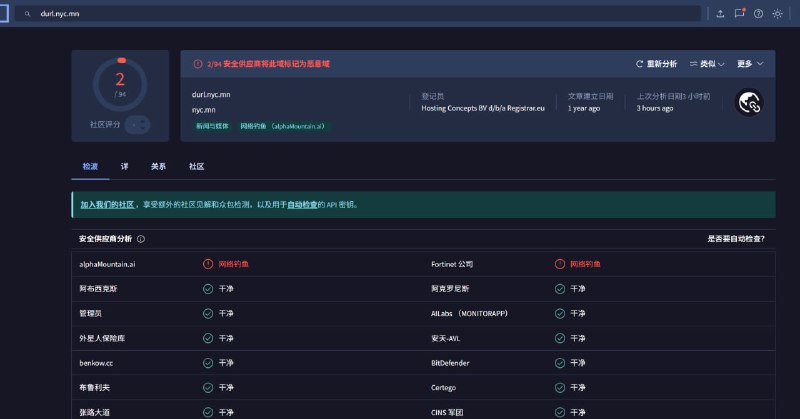
Task: Click the clean checkmark icon for 阿布西克斯
Action: pyautogui.click(x=208, y=289)
